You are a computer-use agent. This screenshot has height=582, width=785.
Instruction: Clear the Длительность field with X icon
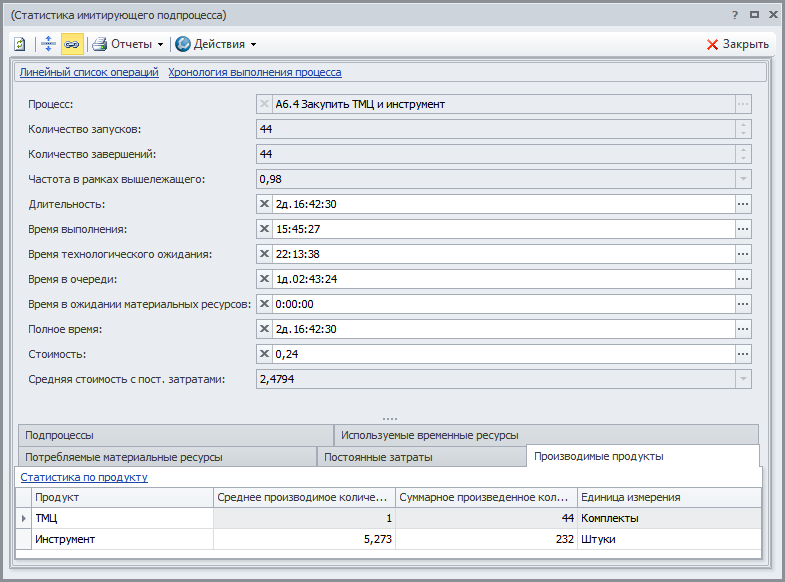coord(265,204)
